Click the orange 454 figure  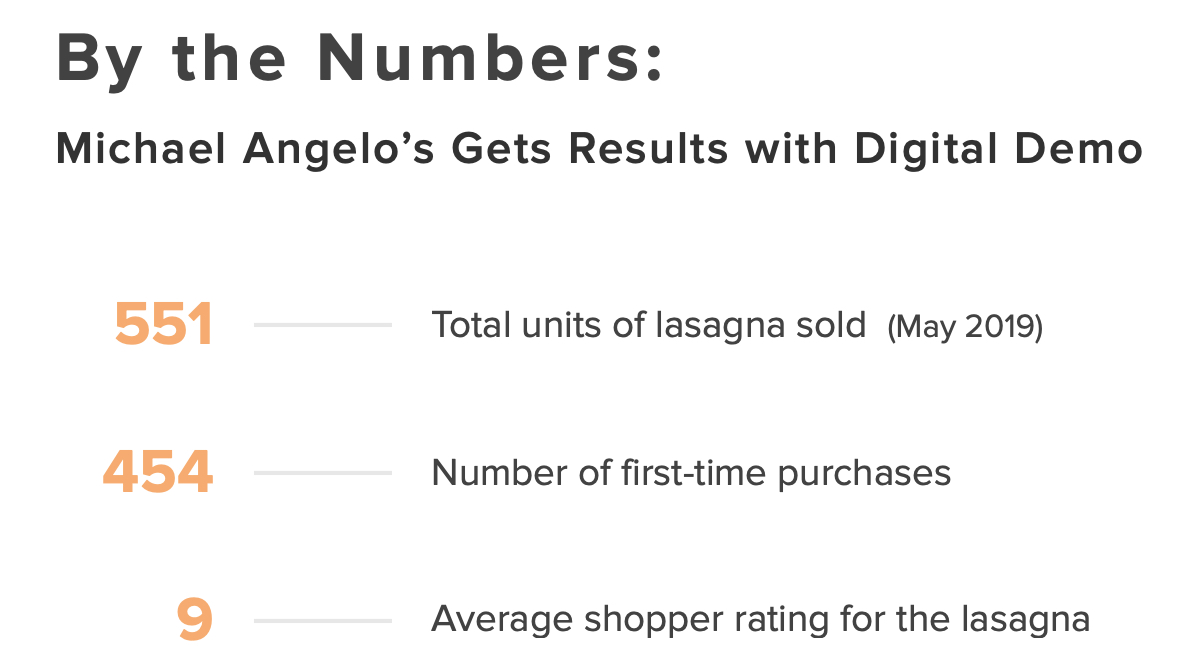pos(158,472)
